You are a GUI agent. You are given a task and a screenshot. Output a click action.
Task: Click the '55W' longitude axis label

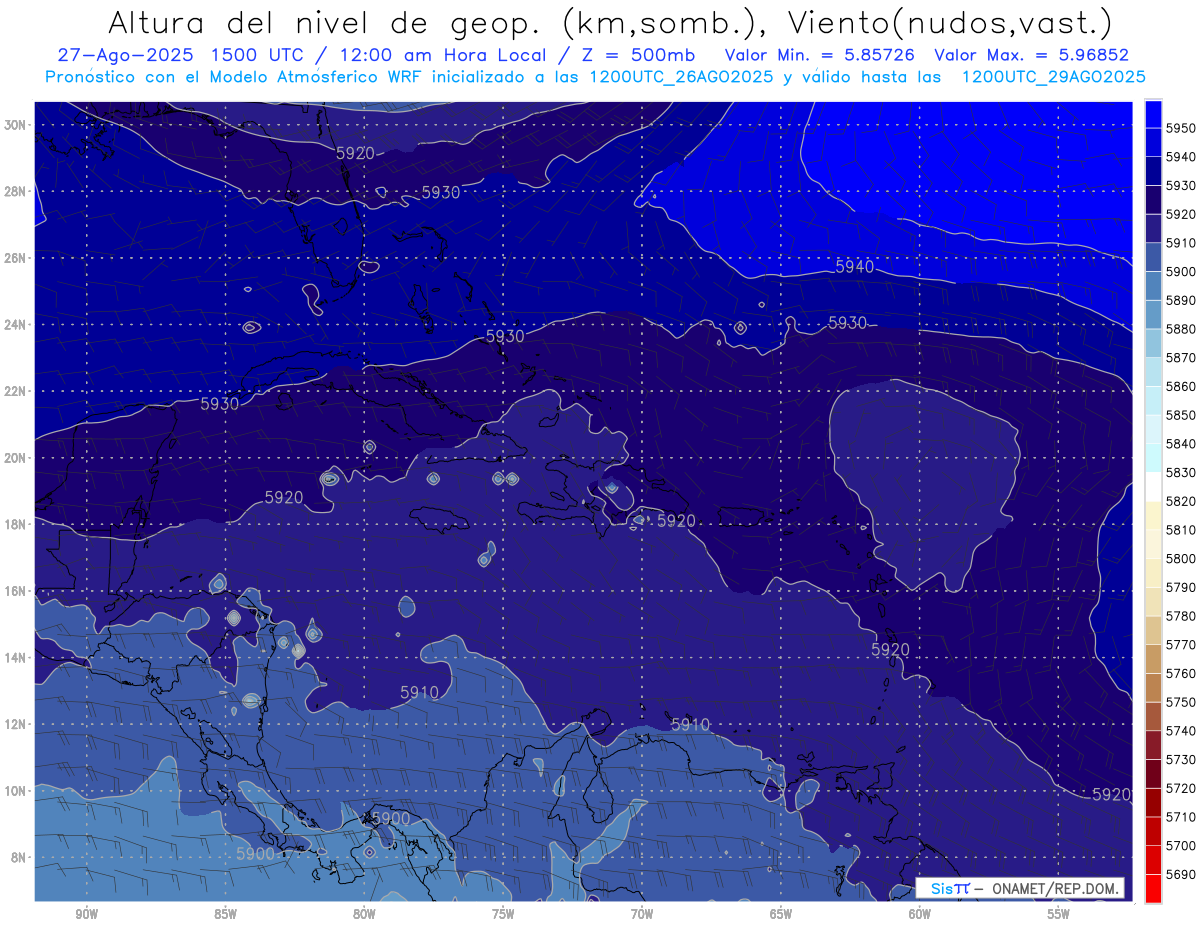(x=1059, y=914)
